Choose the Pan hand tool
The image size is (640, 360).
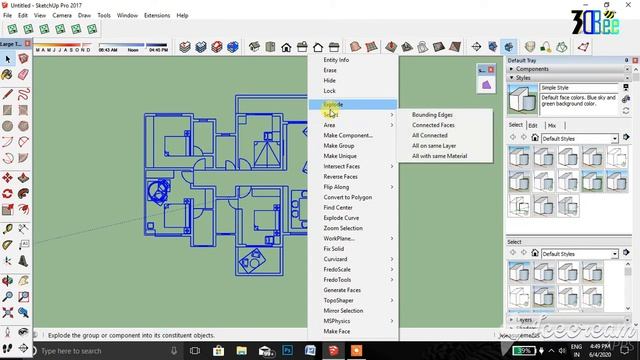tap(23, 280)
